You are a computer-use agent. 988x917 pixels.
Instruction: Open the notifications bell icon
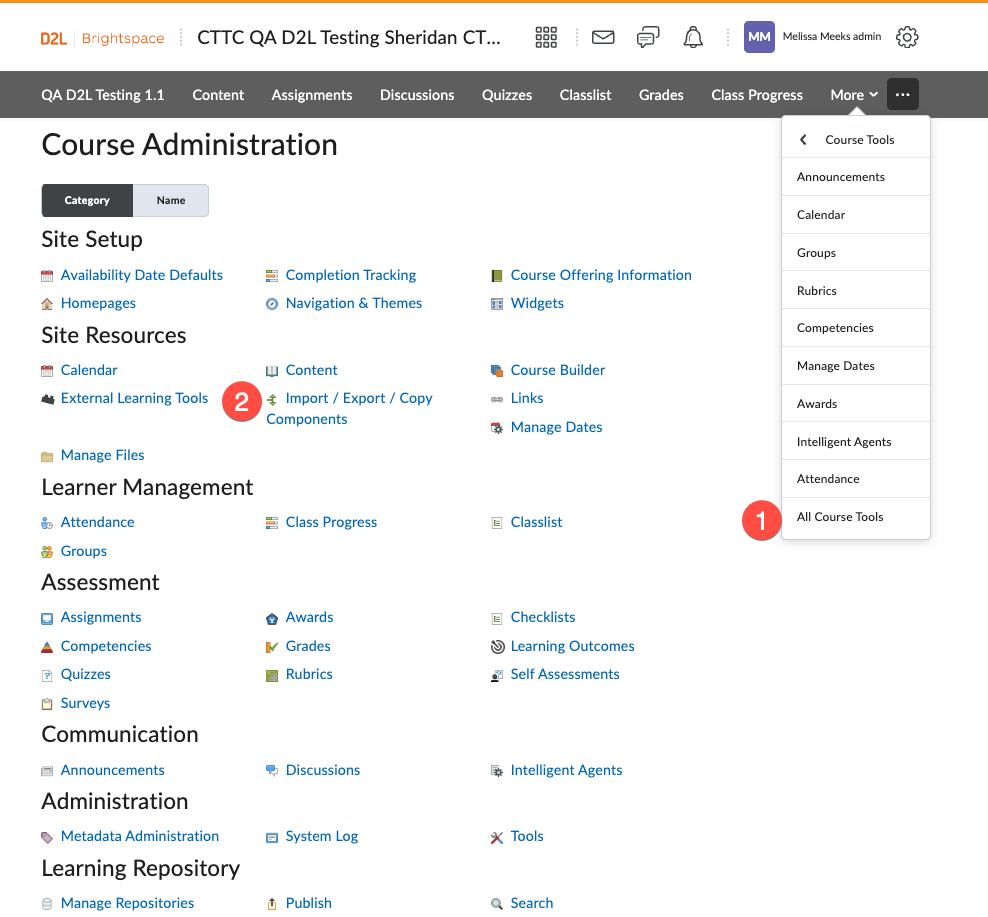tap(693, 38)
